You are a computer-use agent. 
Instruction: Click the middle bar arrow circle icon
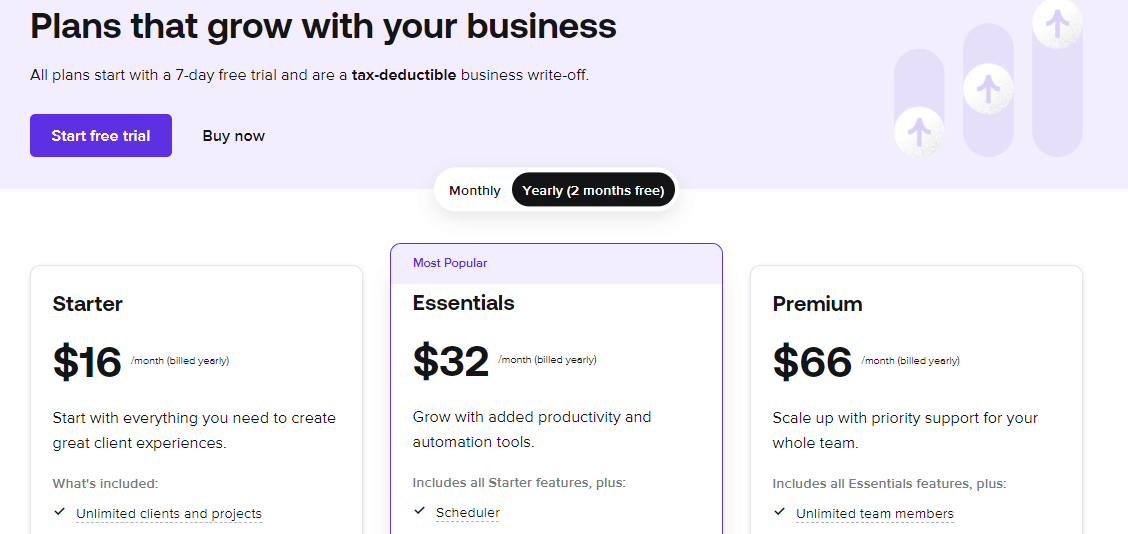tap(988, 89)
